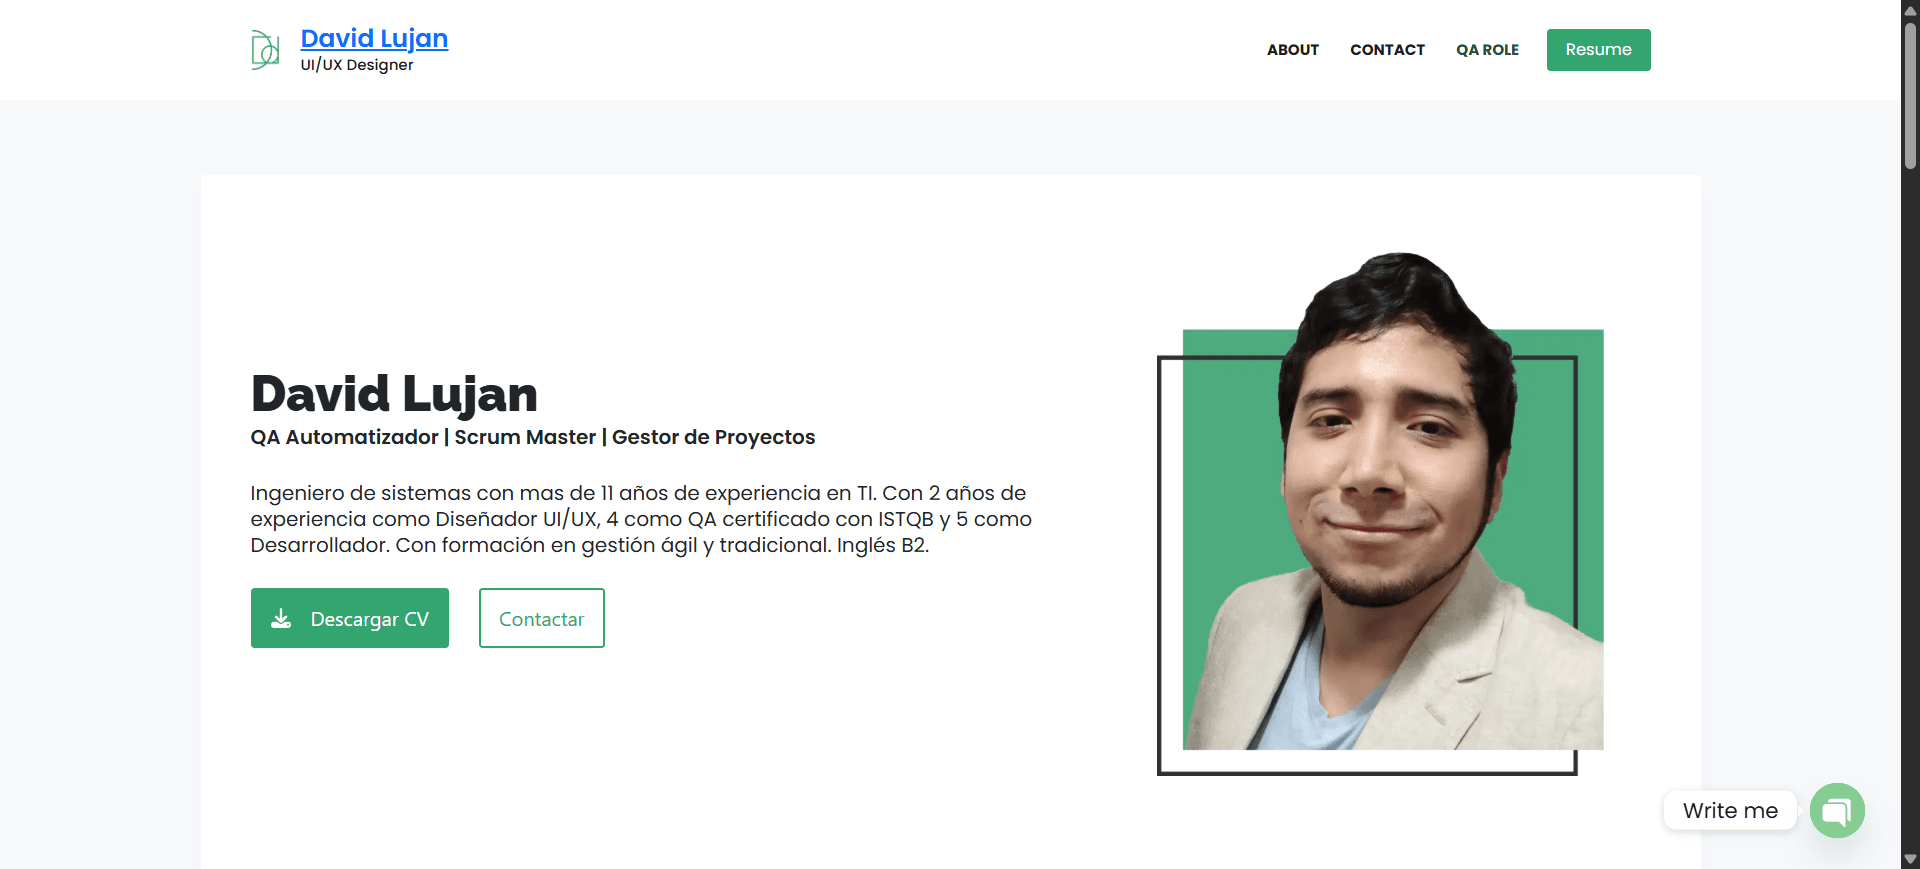Click the UI/UX Designer subtitle in header

pos(357,65)
